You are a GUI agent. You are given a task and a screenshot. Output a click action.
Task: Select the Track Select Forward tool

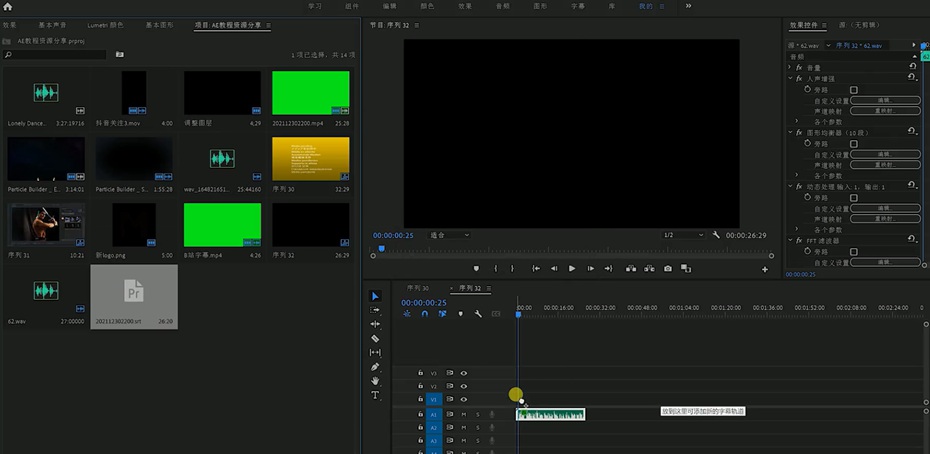click(375, 310)
